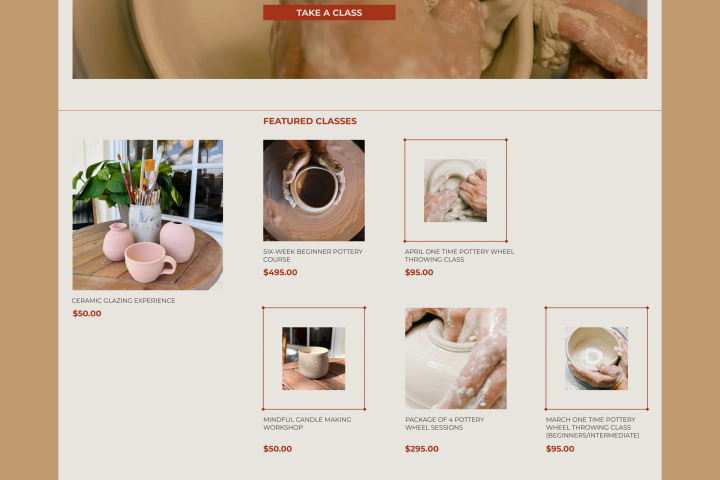Click the Six-Week Beginner Pottery Course title
Viewport: 720px width, 480px height.
[x=313, y=255]
